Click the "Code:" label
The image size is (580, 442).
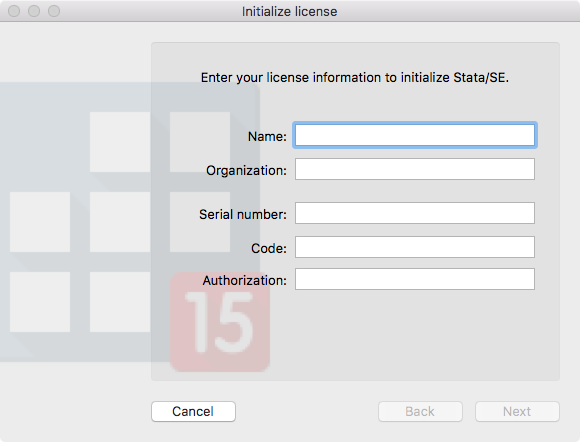click(269, 248)
